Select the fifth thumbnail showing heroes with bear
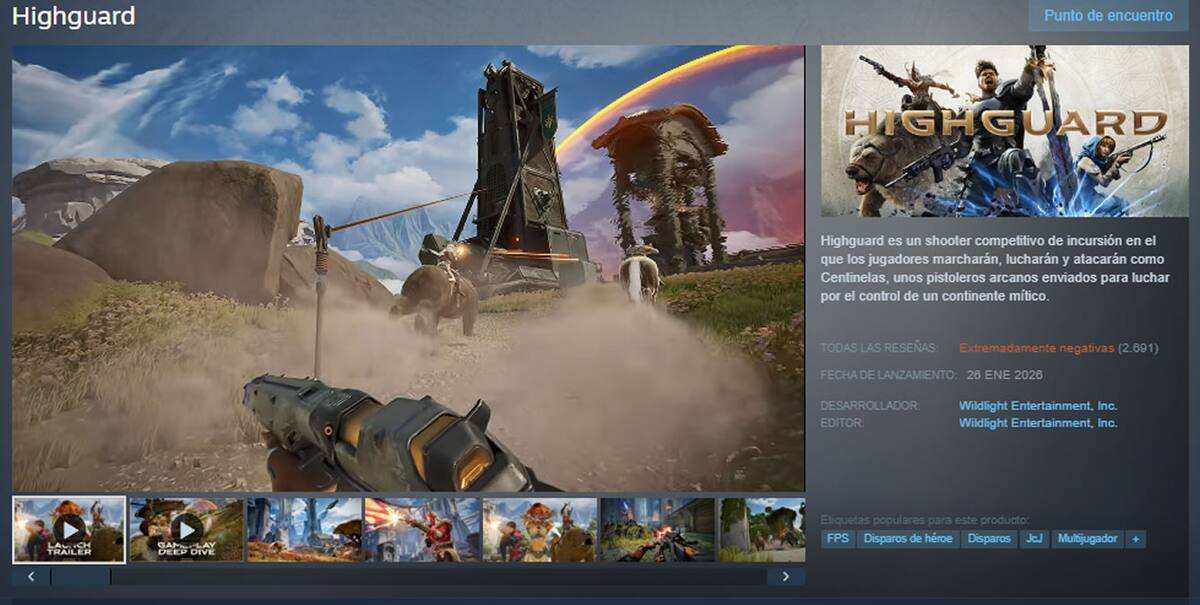Image resolution: width=1200 pixels, height=605 pixels. click(x=539, y=529)
